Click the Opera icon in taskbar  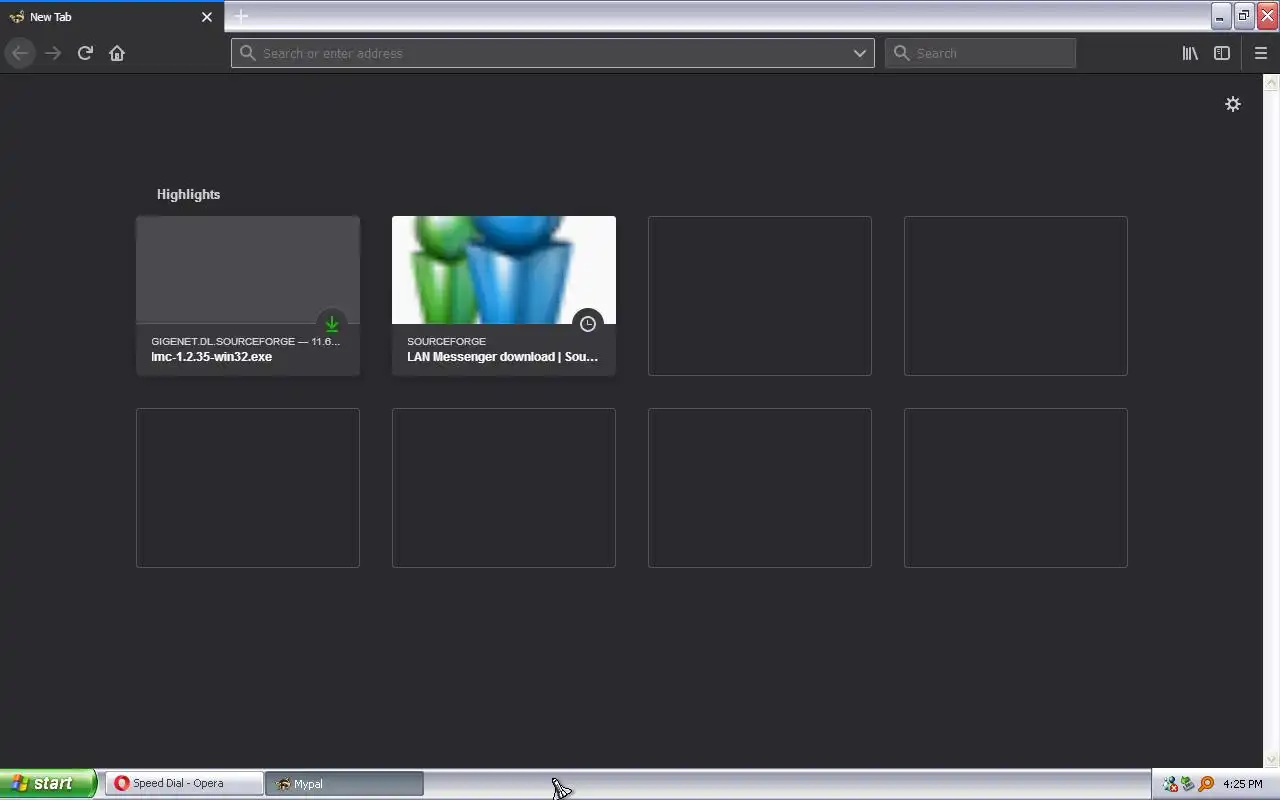(x=122, y=783)
